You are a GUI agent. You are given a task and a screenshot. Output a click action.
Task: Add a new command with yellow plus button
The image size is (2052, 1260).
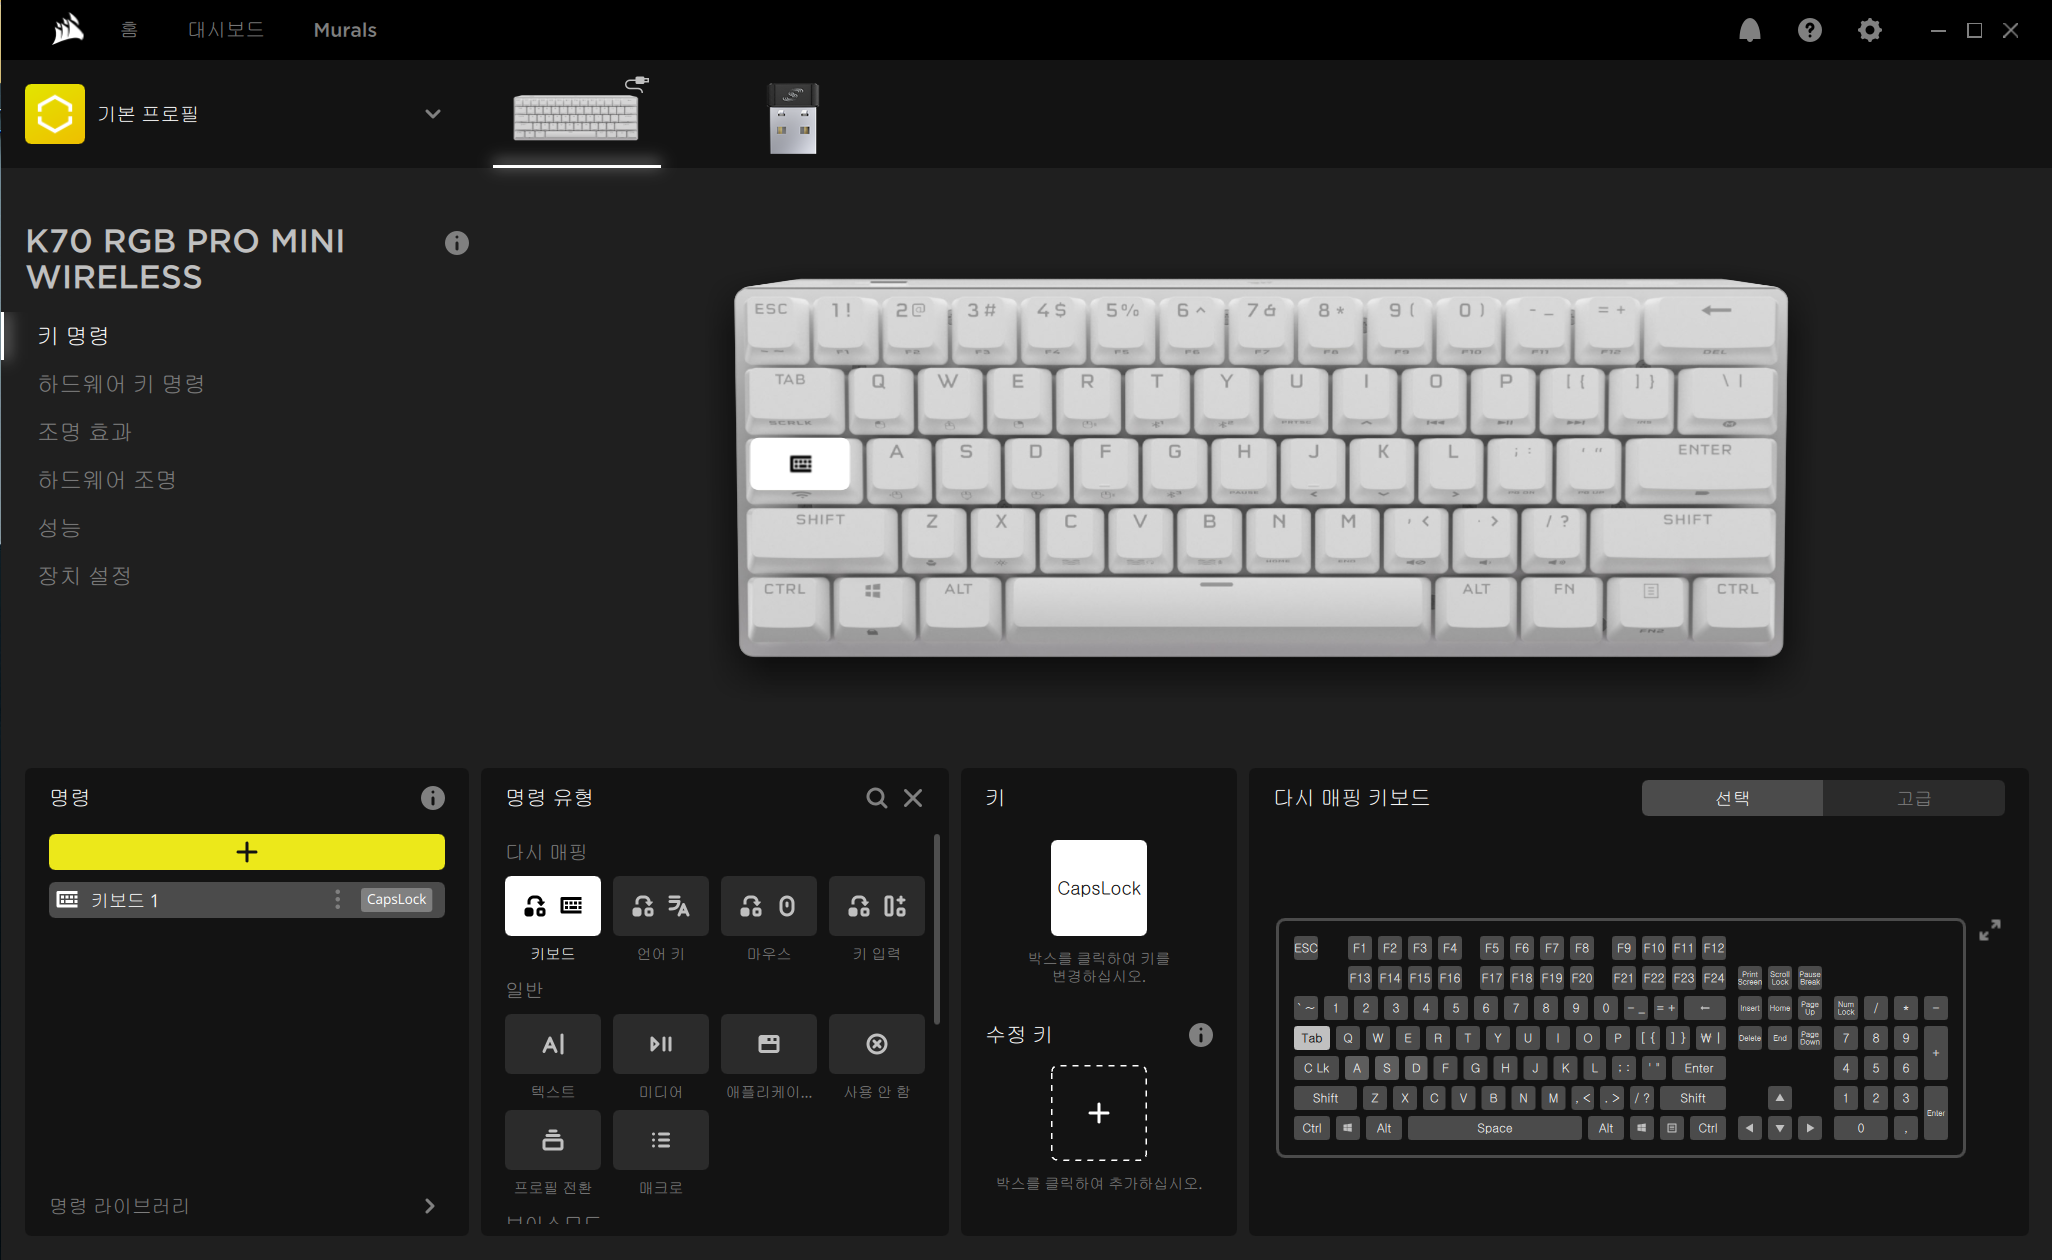tap(246, 852)
